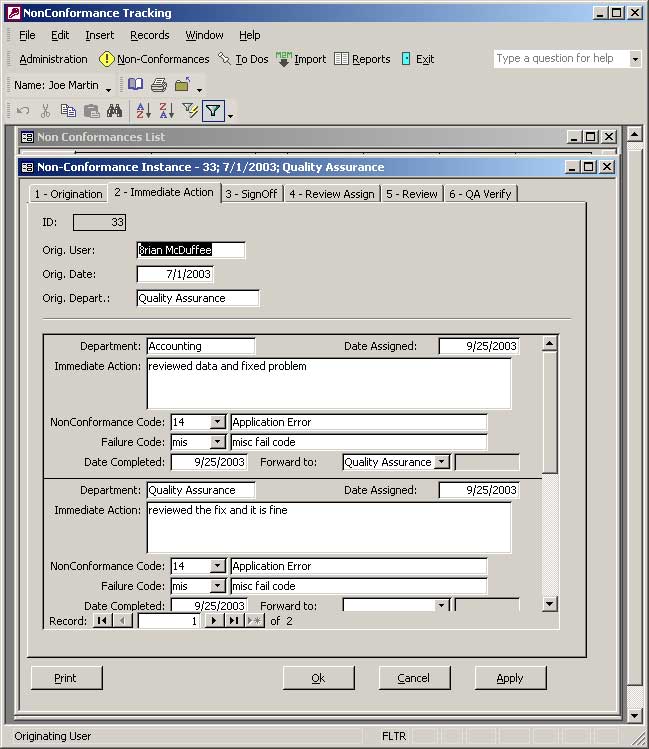The height and width of the screenshot is (749, 649).
Task: Switch to the 4 - Review Assign tab
Action: [x=332, y=194]
